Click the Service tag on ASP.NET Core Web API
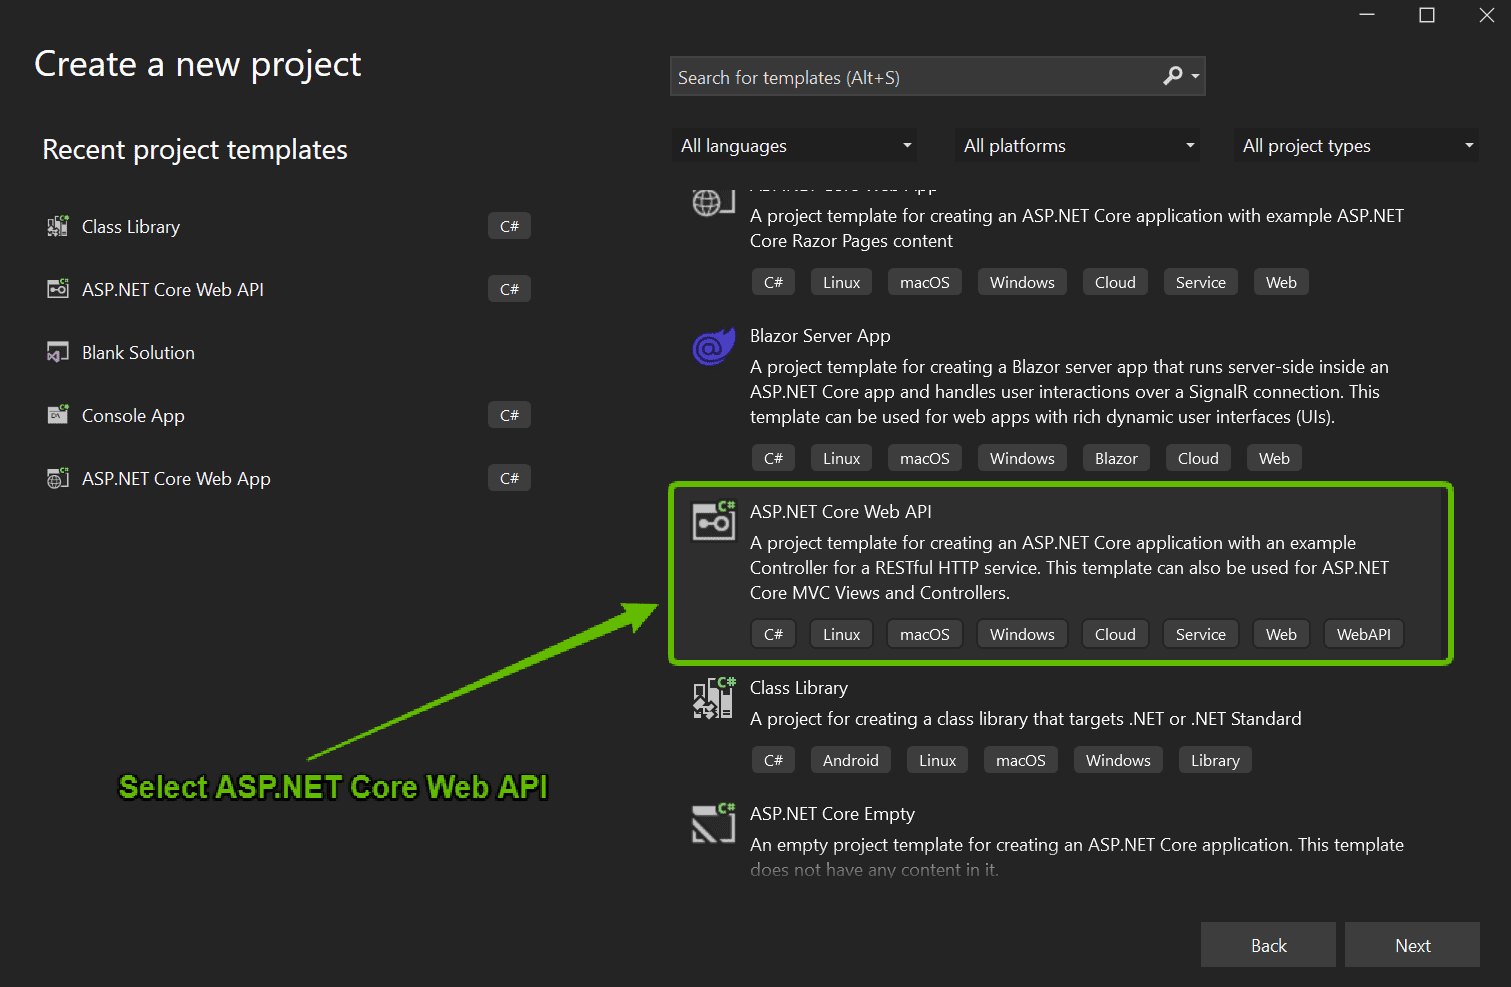The height and width of the screenshot is (987, 1511). 1201,634
